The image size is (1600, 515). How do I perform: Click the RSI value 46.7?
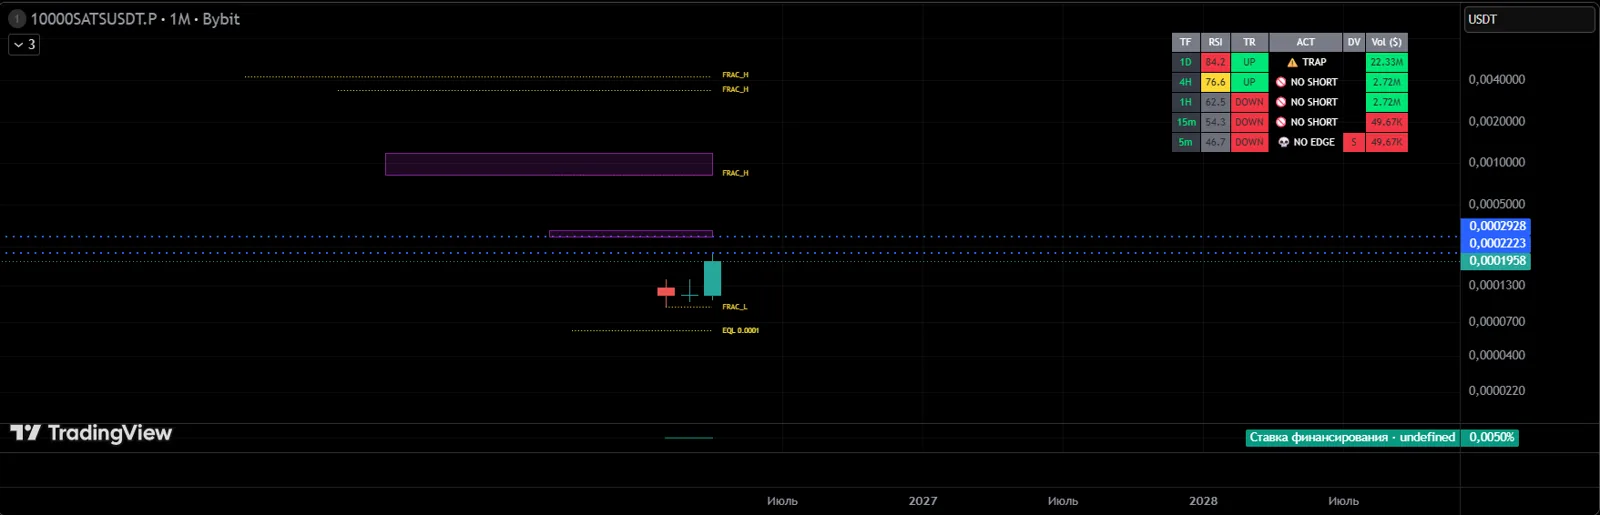1215,142
